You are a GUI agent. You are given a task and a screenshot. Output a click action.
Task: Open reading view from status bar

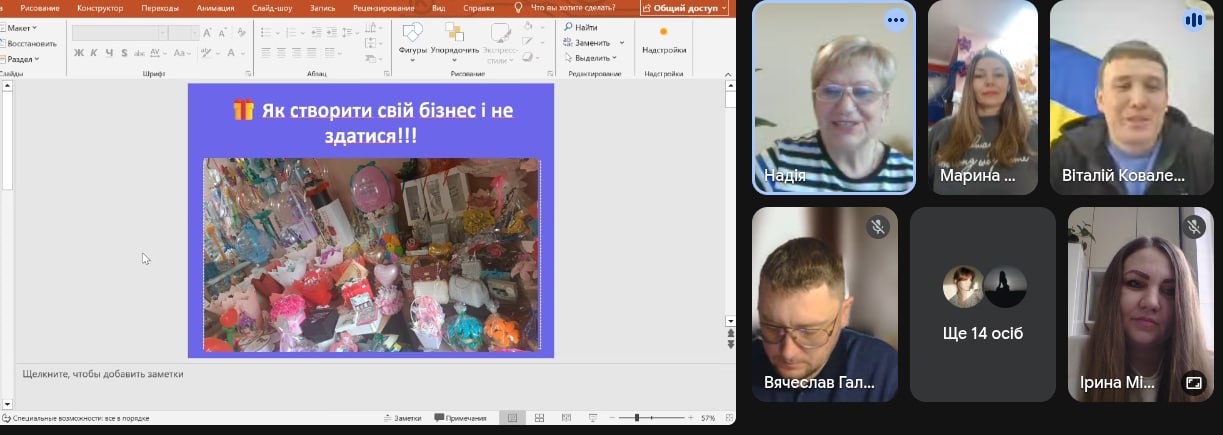pyautogui.click(x=565, y=418)
